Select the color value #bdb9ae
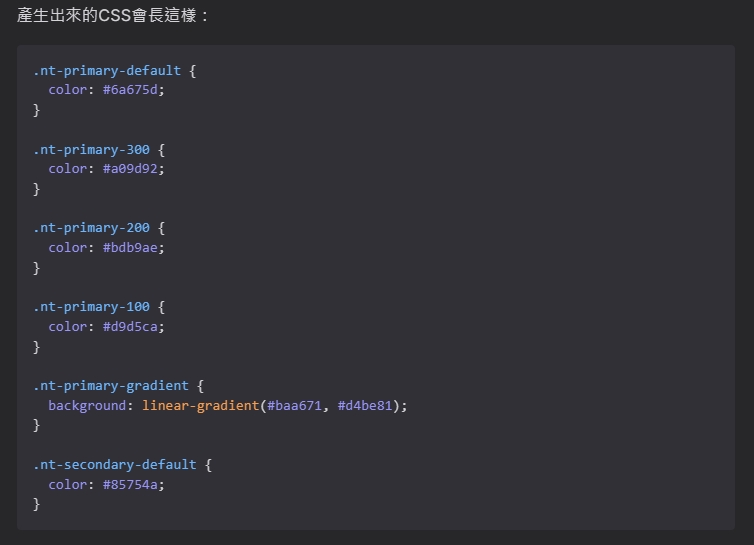Viewport: 754px width, 545px height. pos(130,248)
